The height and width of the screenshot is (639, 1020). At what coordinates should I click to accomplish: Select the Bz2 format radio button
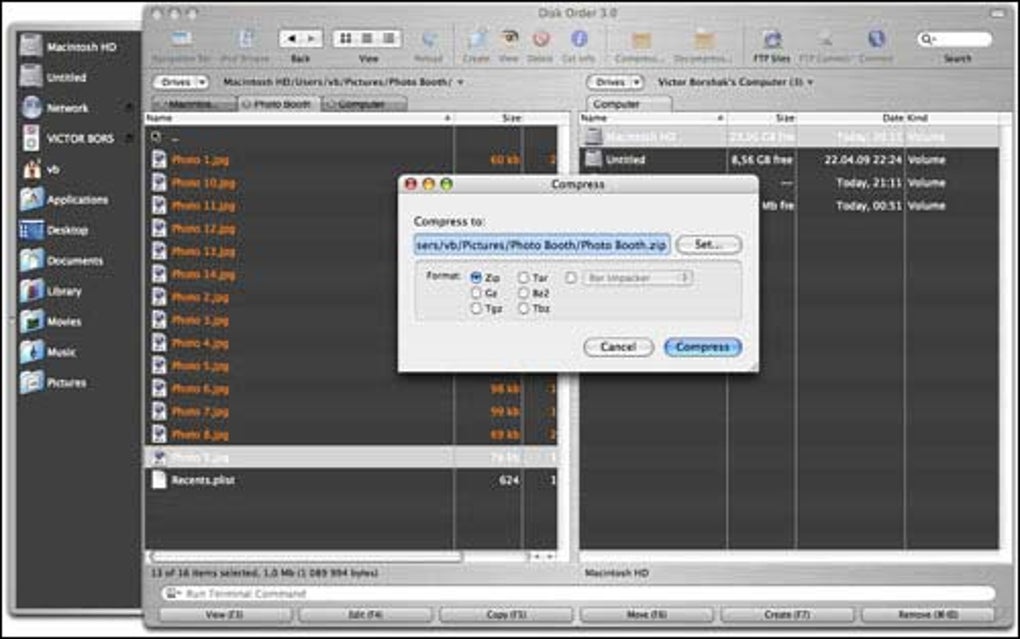coord(524,293)
